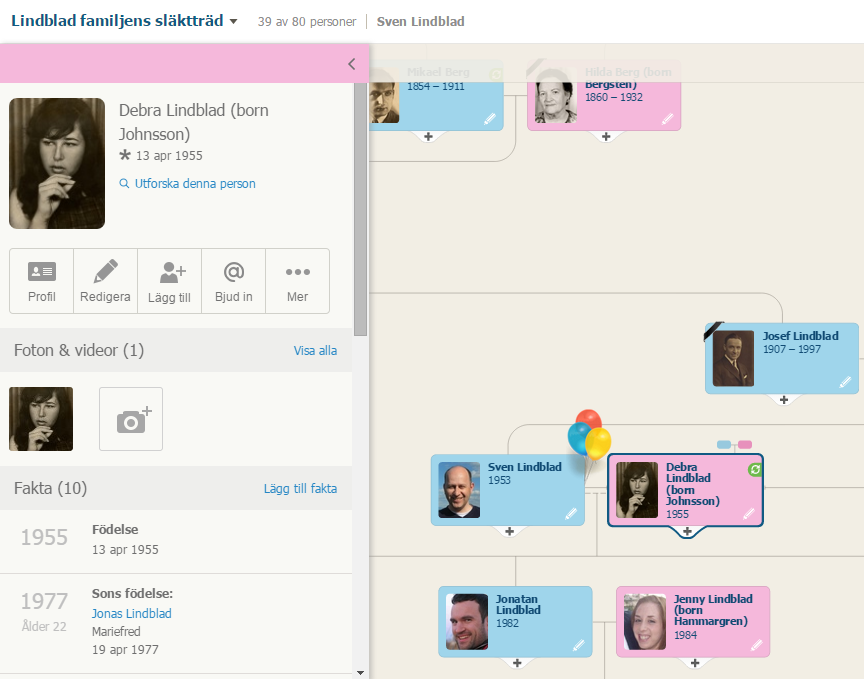Edit Jonatan Lindblad card with the pencil icon
This screenshot has width=864, height=679.
(579, 645)
